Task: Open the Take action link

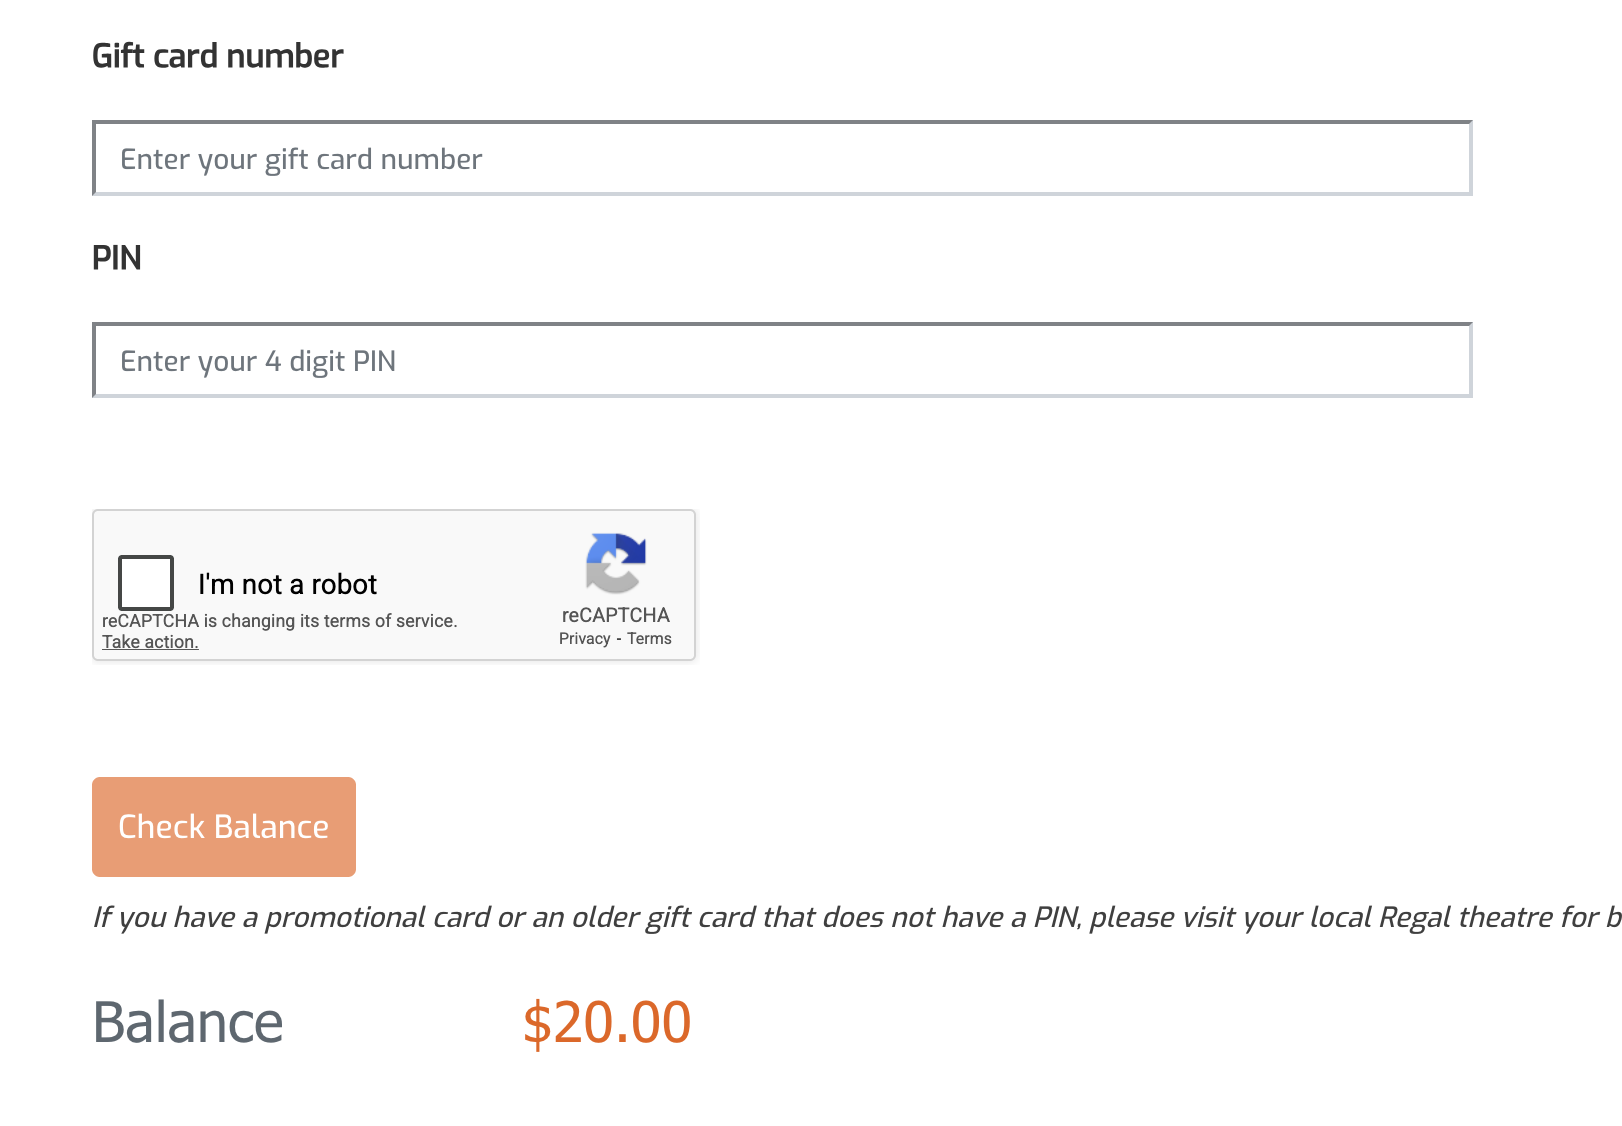Action: (150, 642)
